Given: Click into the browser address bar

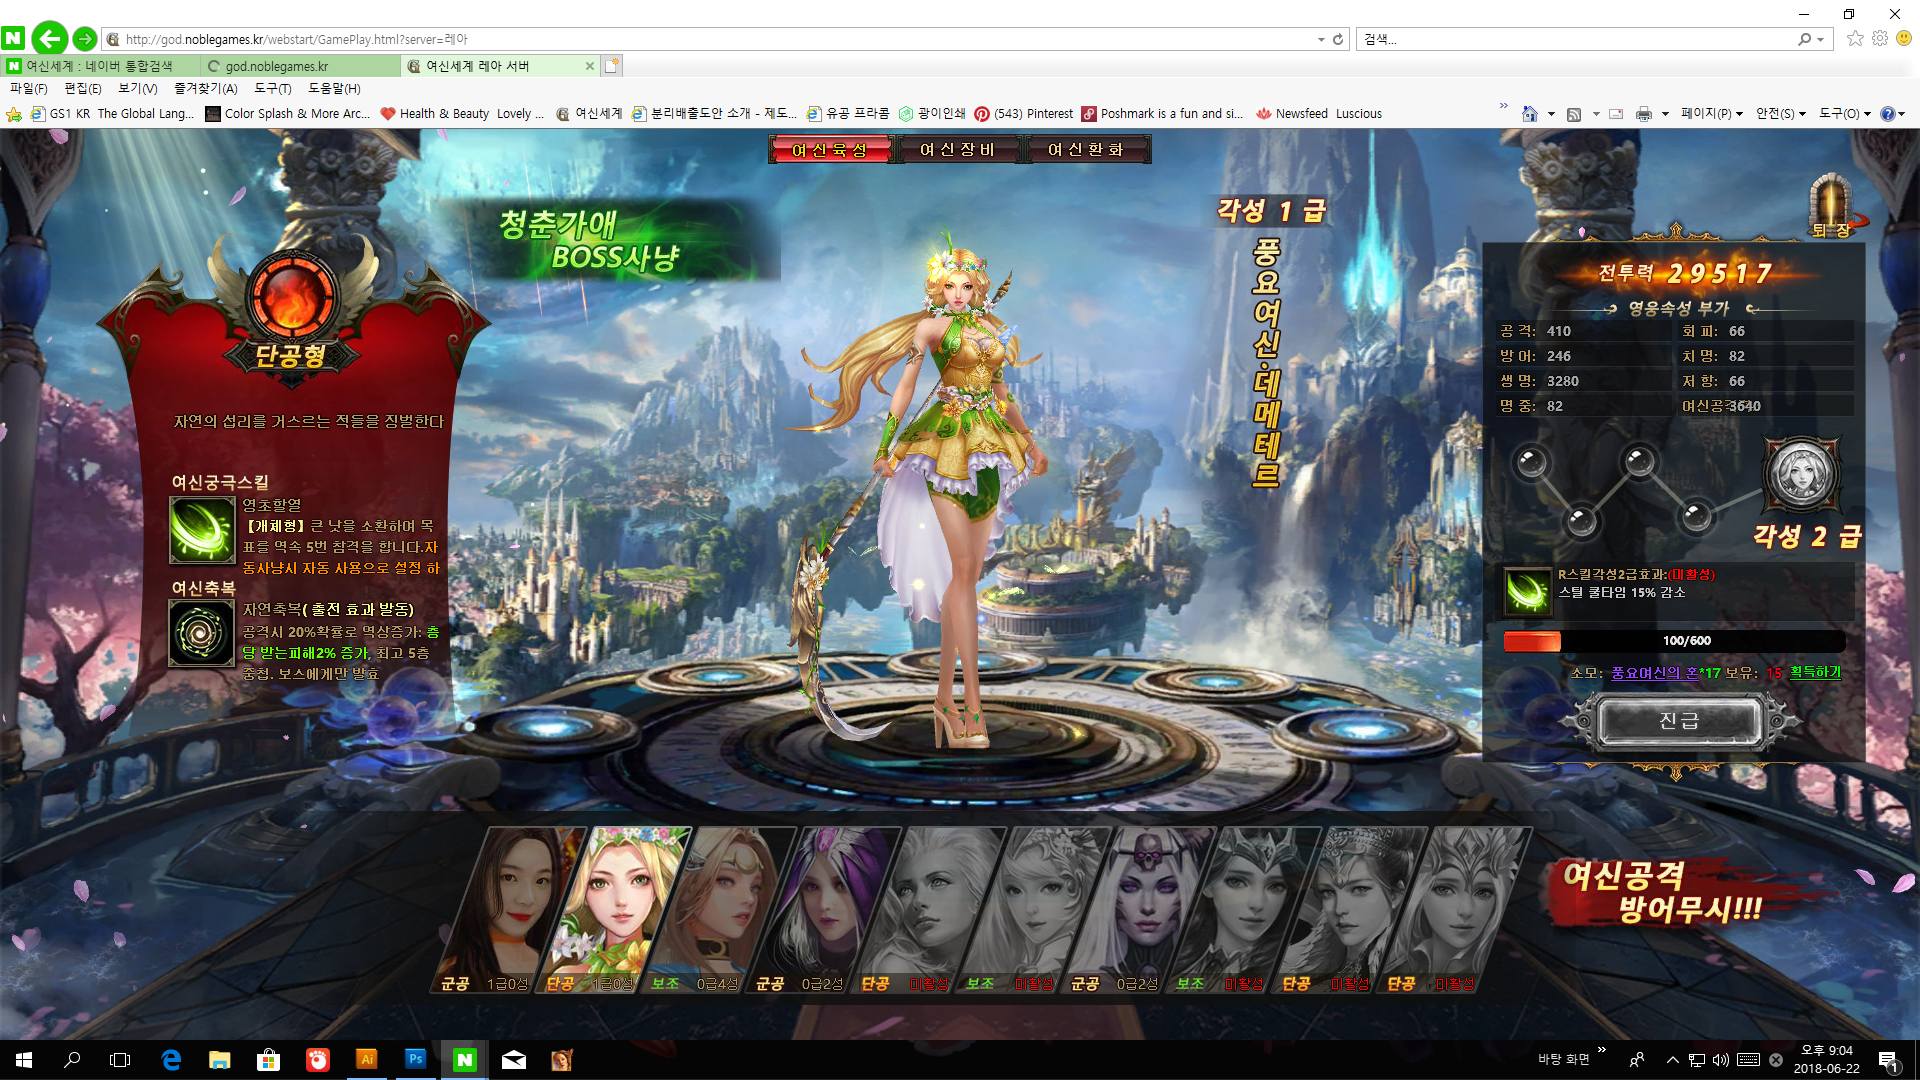Looking at the screenshot, I should pos(710,39).
